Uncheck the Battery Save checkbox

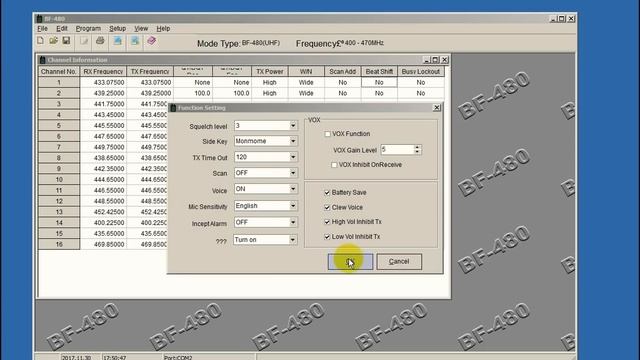327,192
